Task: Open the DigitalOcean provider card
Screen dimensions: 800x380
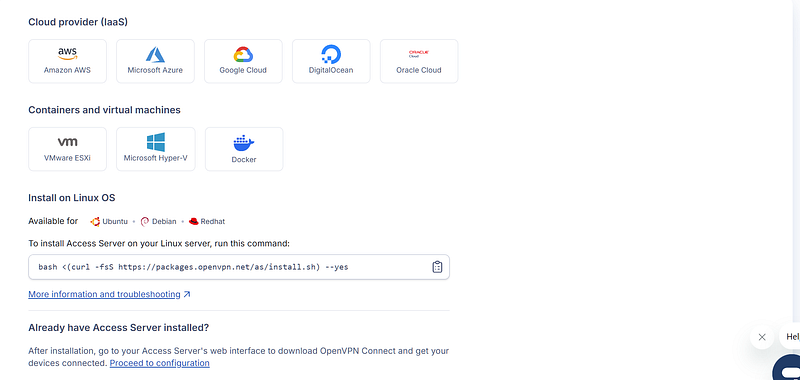Action: [x=331, y=61]
